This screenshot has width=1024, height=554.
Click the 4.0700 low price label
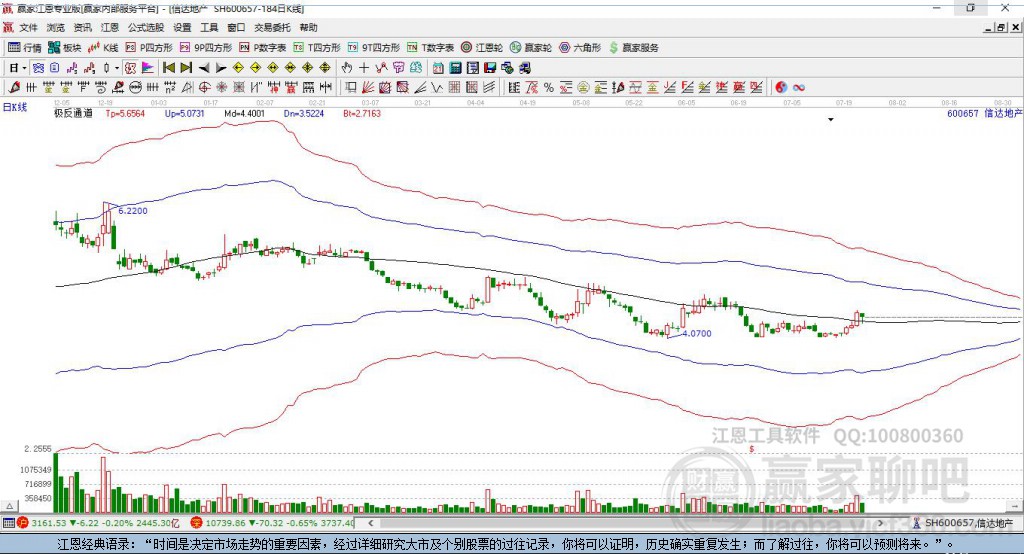pos(697,333)
